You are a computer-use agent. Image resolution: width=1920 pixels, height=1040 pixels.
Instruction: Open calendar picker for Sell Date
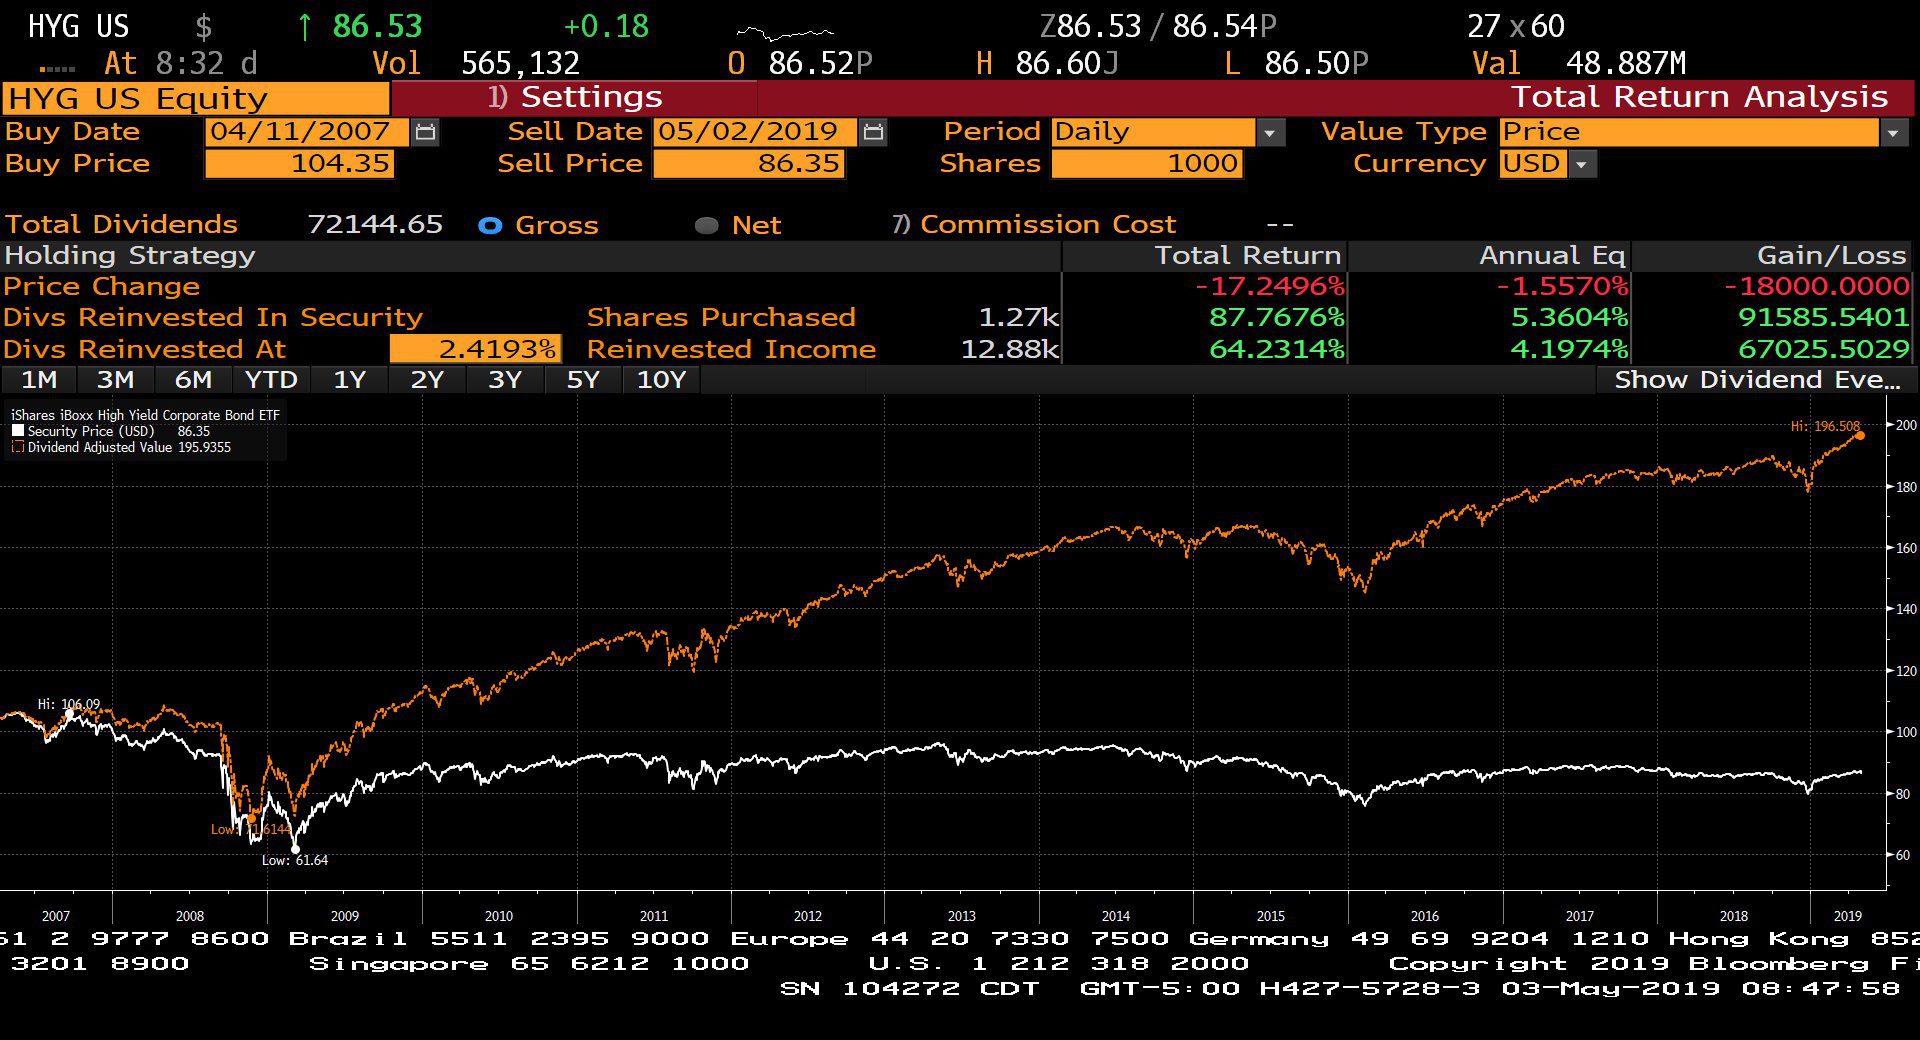coord(874,132)
